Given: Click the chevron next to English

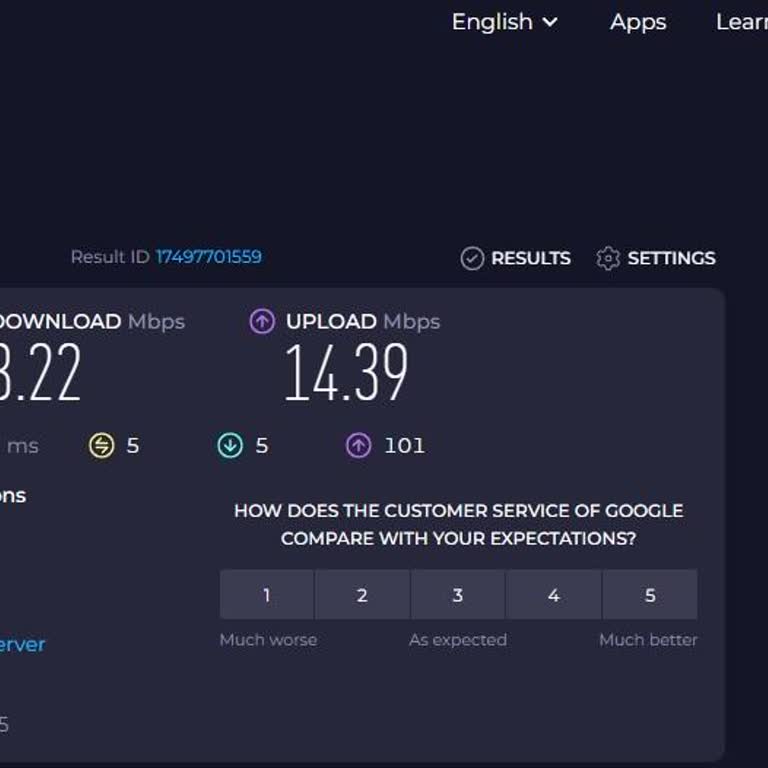Looking at the screenshot, I should 550,22.
